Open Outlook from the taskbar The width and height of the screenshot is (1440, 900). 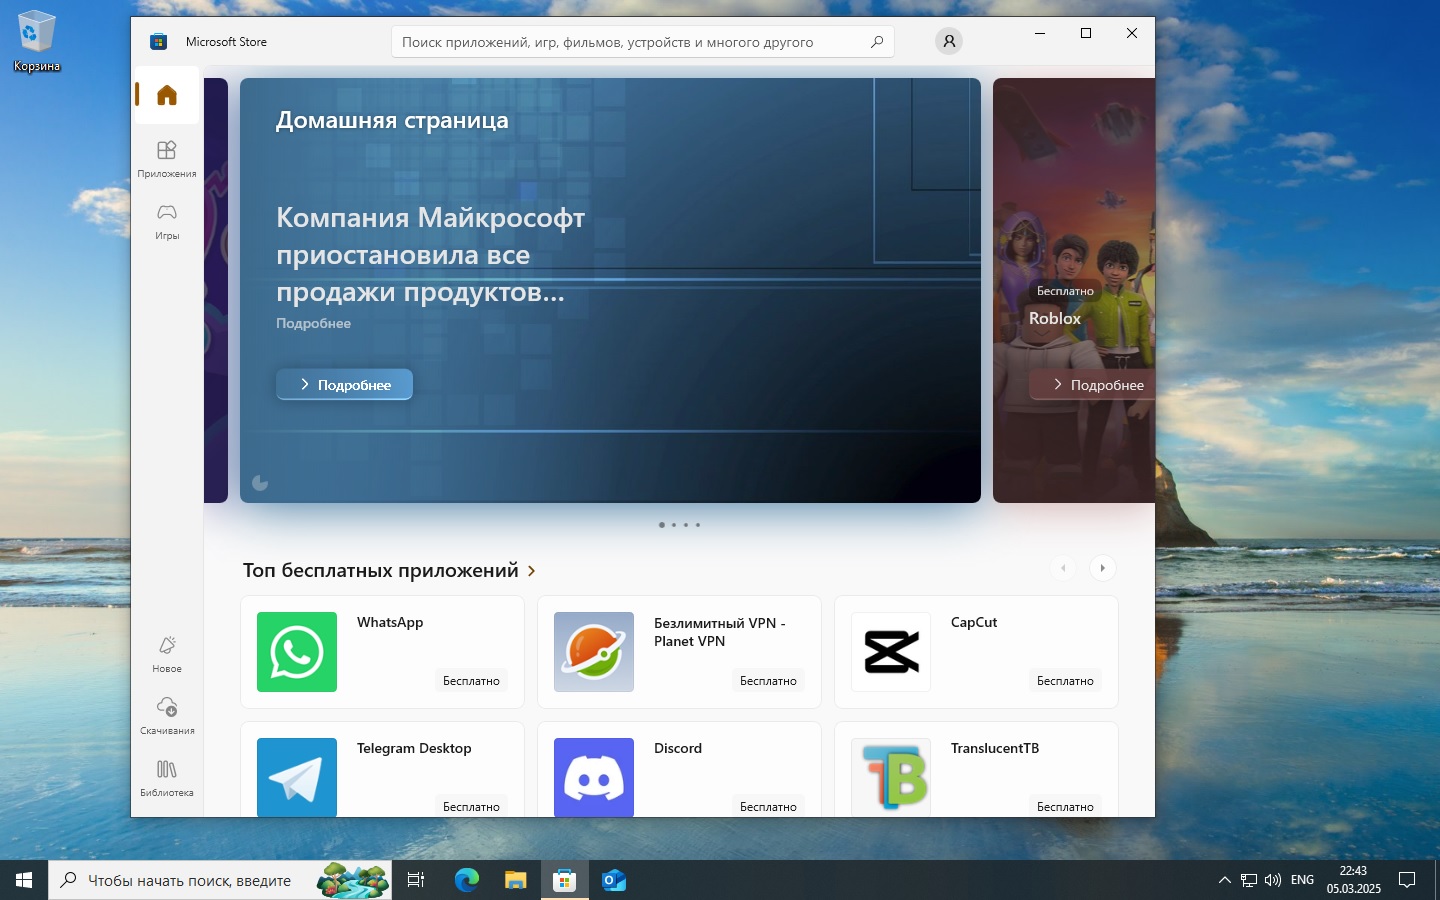(614, 880)
